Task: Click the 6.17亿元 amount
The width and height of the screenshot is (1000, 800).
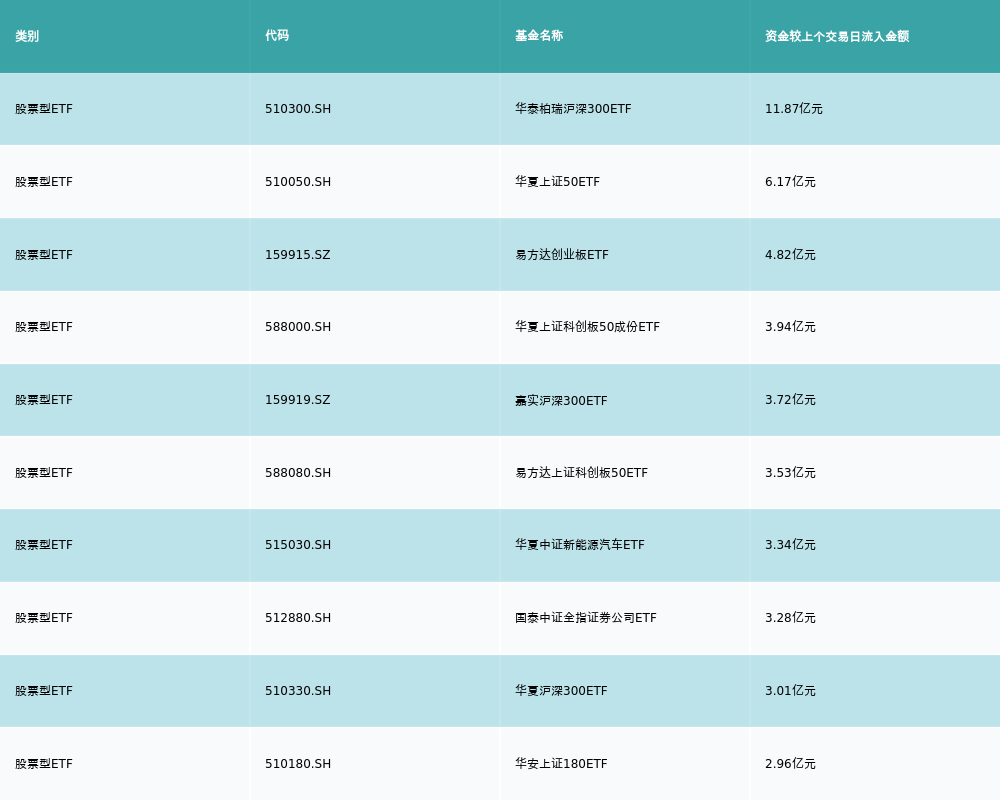Action: (x=790, y=182)
